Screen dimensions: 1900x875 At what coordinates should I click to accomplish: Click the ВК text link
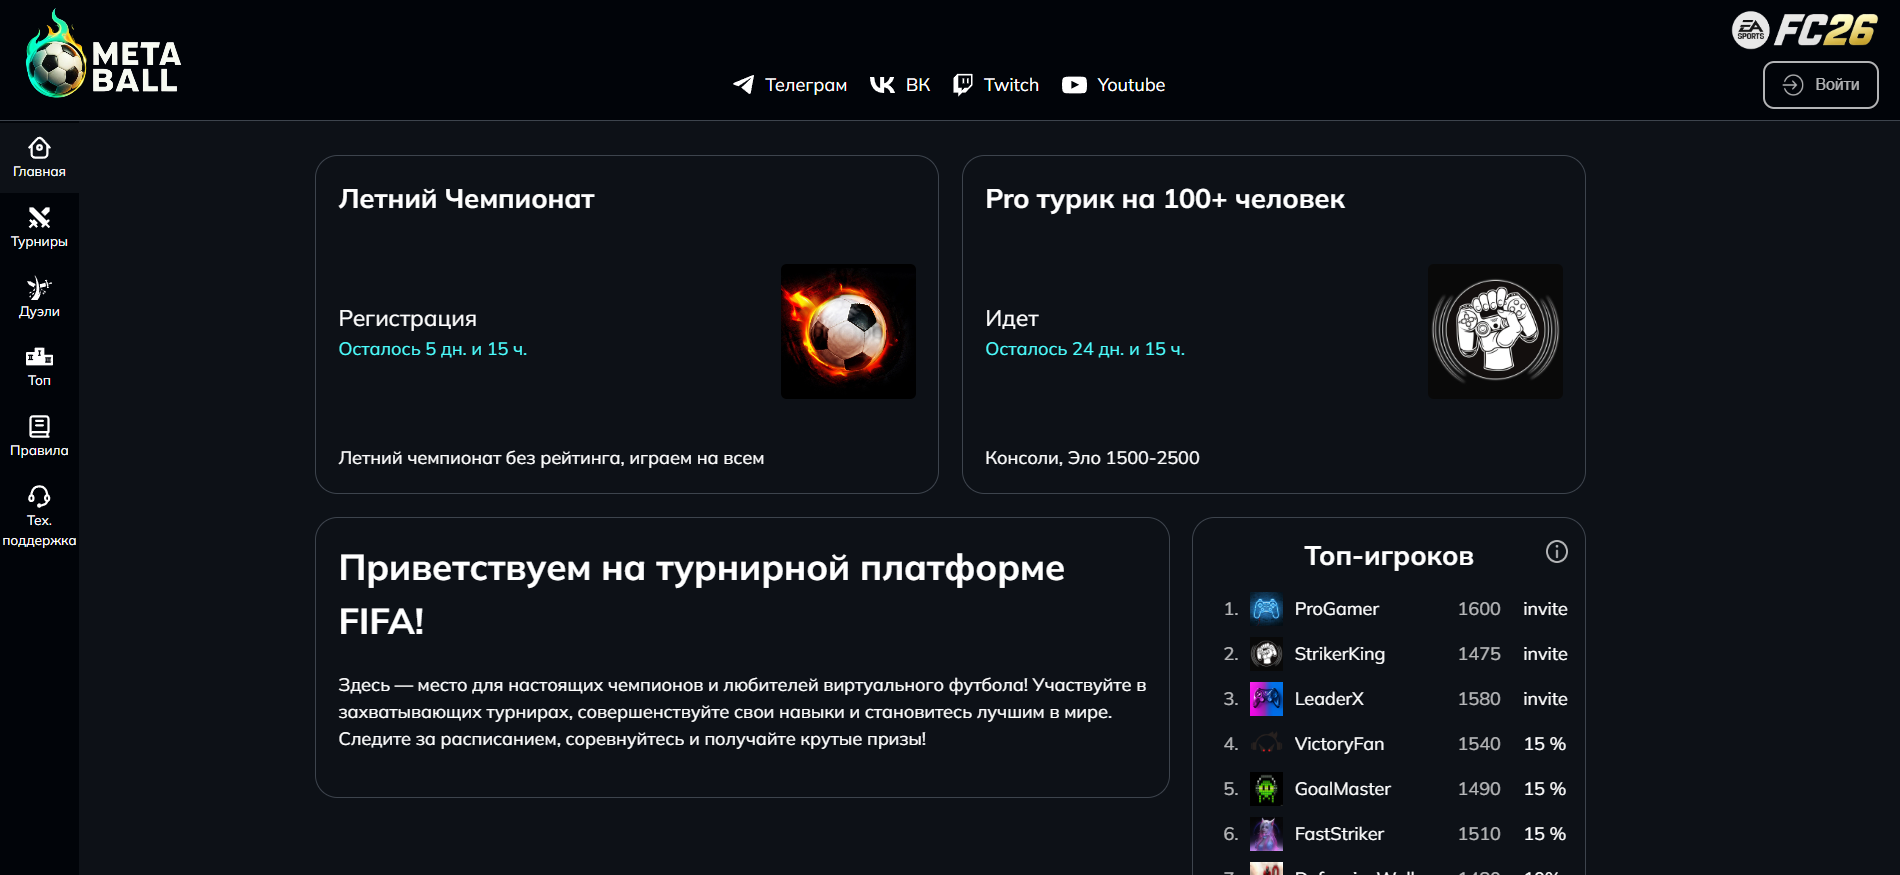point(918,85)
